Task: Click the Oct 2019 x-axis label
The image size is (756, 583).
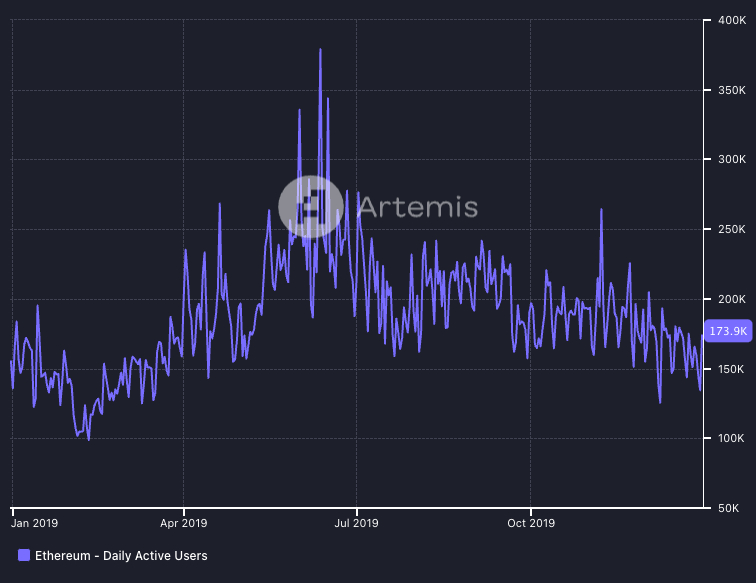Action: click(531, 523)
